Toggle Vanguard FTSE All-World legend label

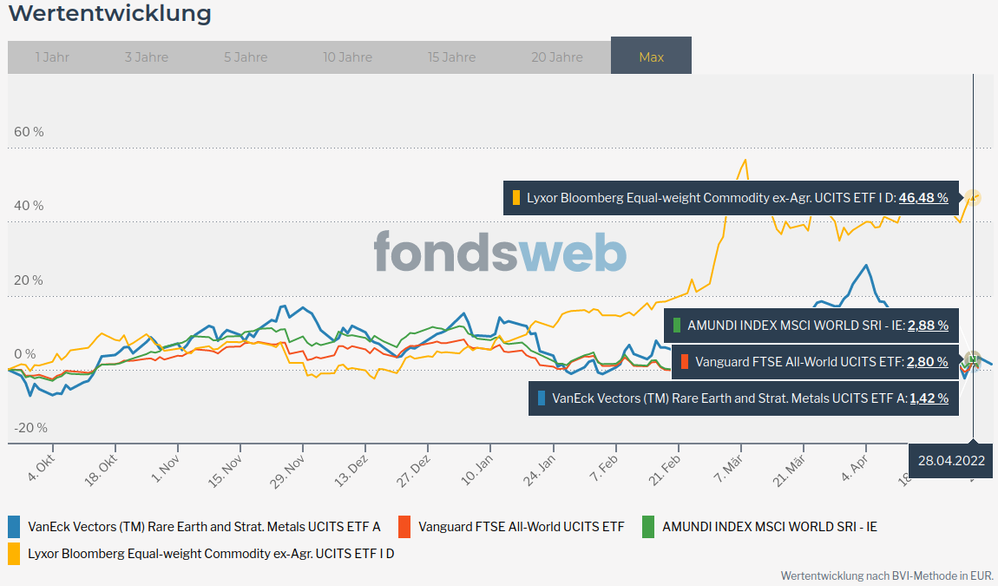tap(521, 526)
